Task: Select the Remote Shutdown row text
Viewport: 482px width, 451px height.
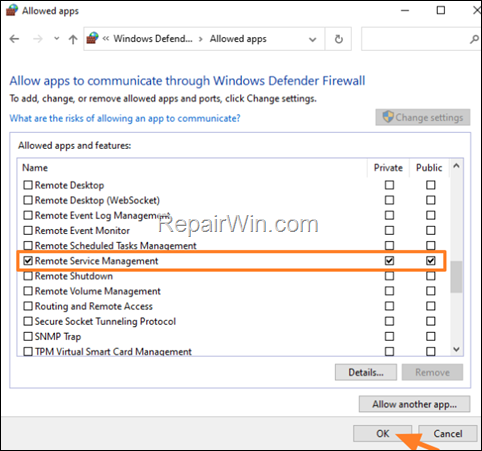Action: point(74,276)
